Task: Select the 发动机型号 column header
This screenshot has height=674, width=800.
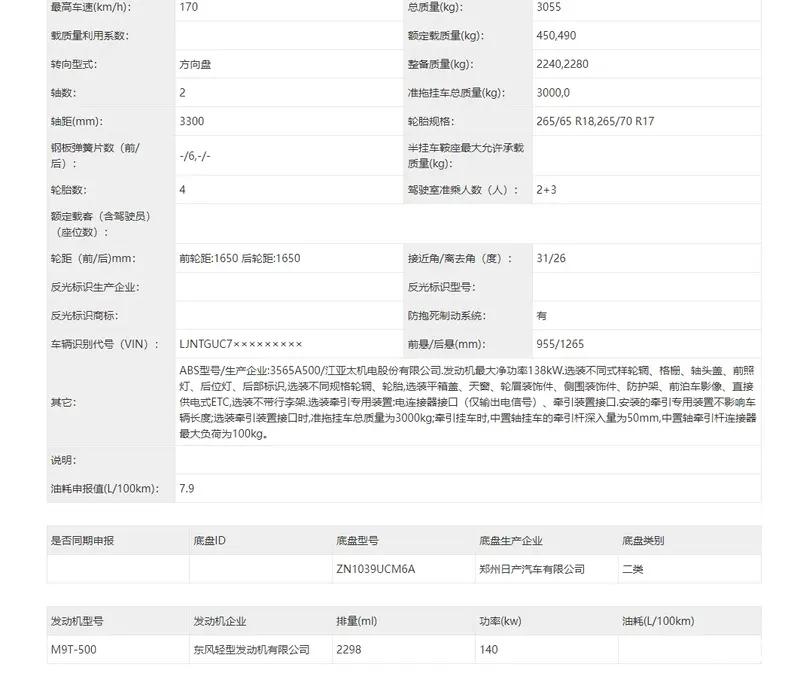Action: coord(77,621)
